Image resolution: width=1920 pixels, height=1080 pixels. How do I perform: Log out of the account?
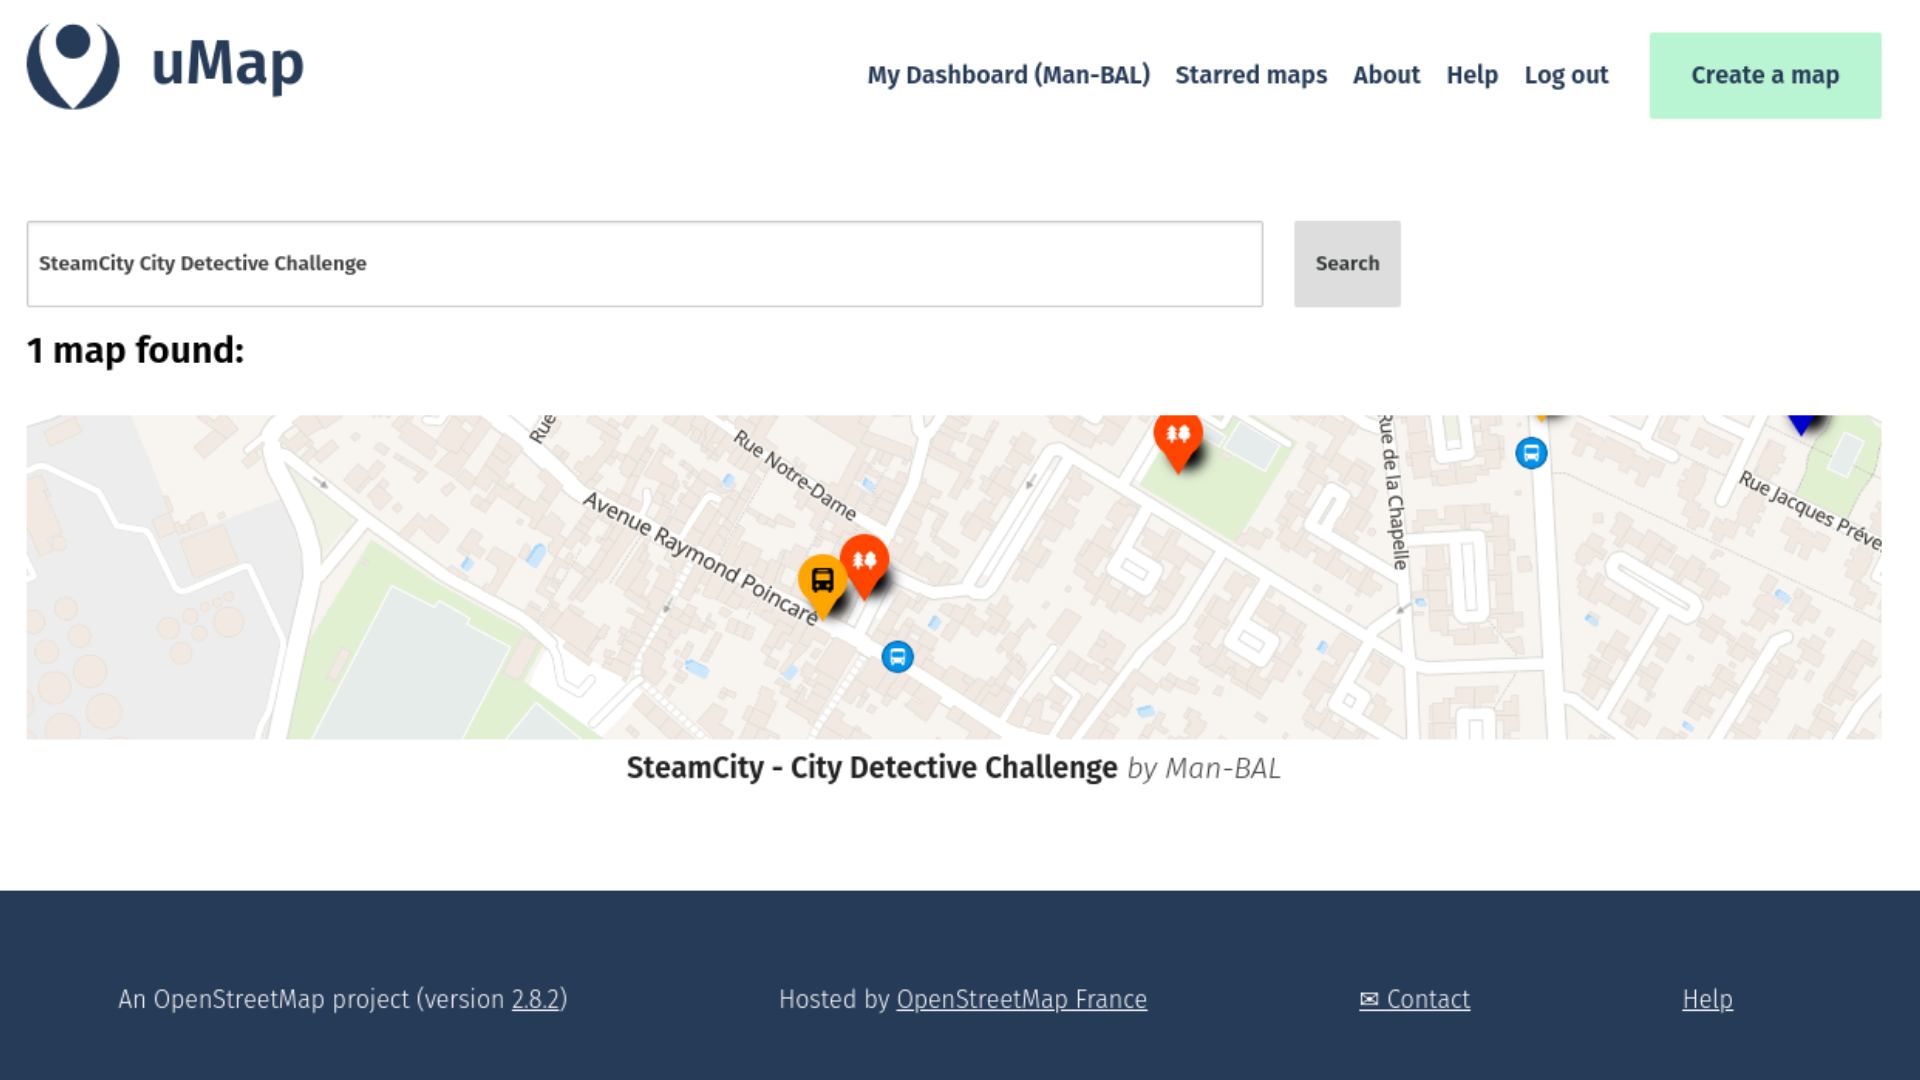point(1566,75)
